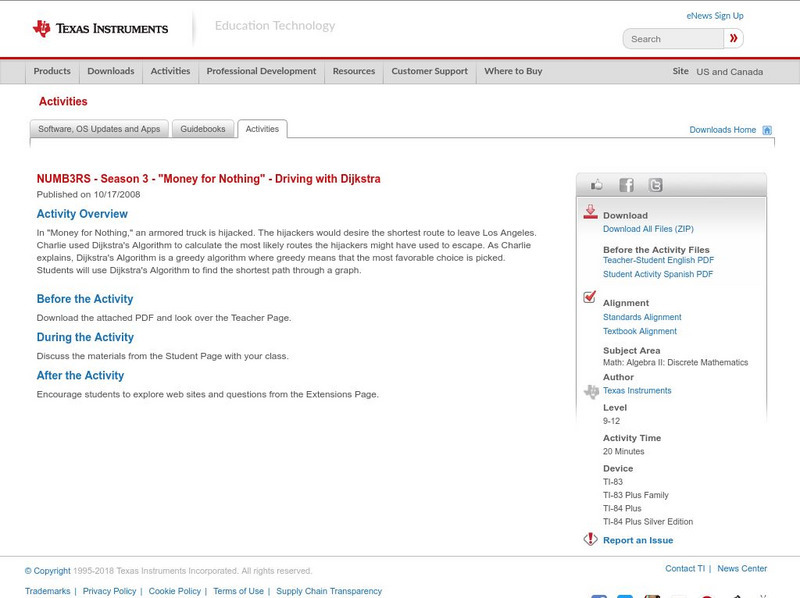The height and width of the screenshot is (598, 800).
Task: Open Supply Chain Transparency link
Action: click(x=329, y=591)
